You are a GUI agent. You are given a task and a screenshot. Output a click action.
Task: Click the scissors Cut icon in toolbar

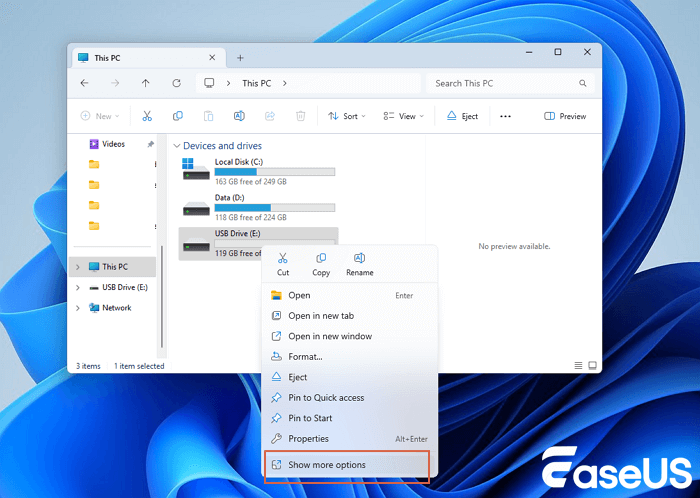(x=147, y=116)
